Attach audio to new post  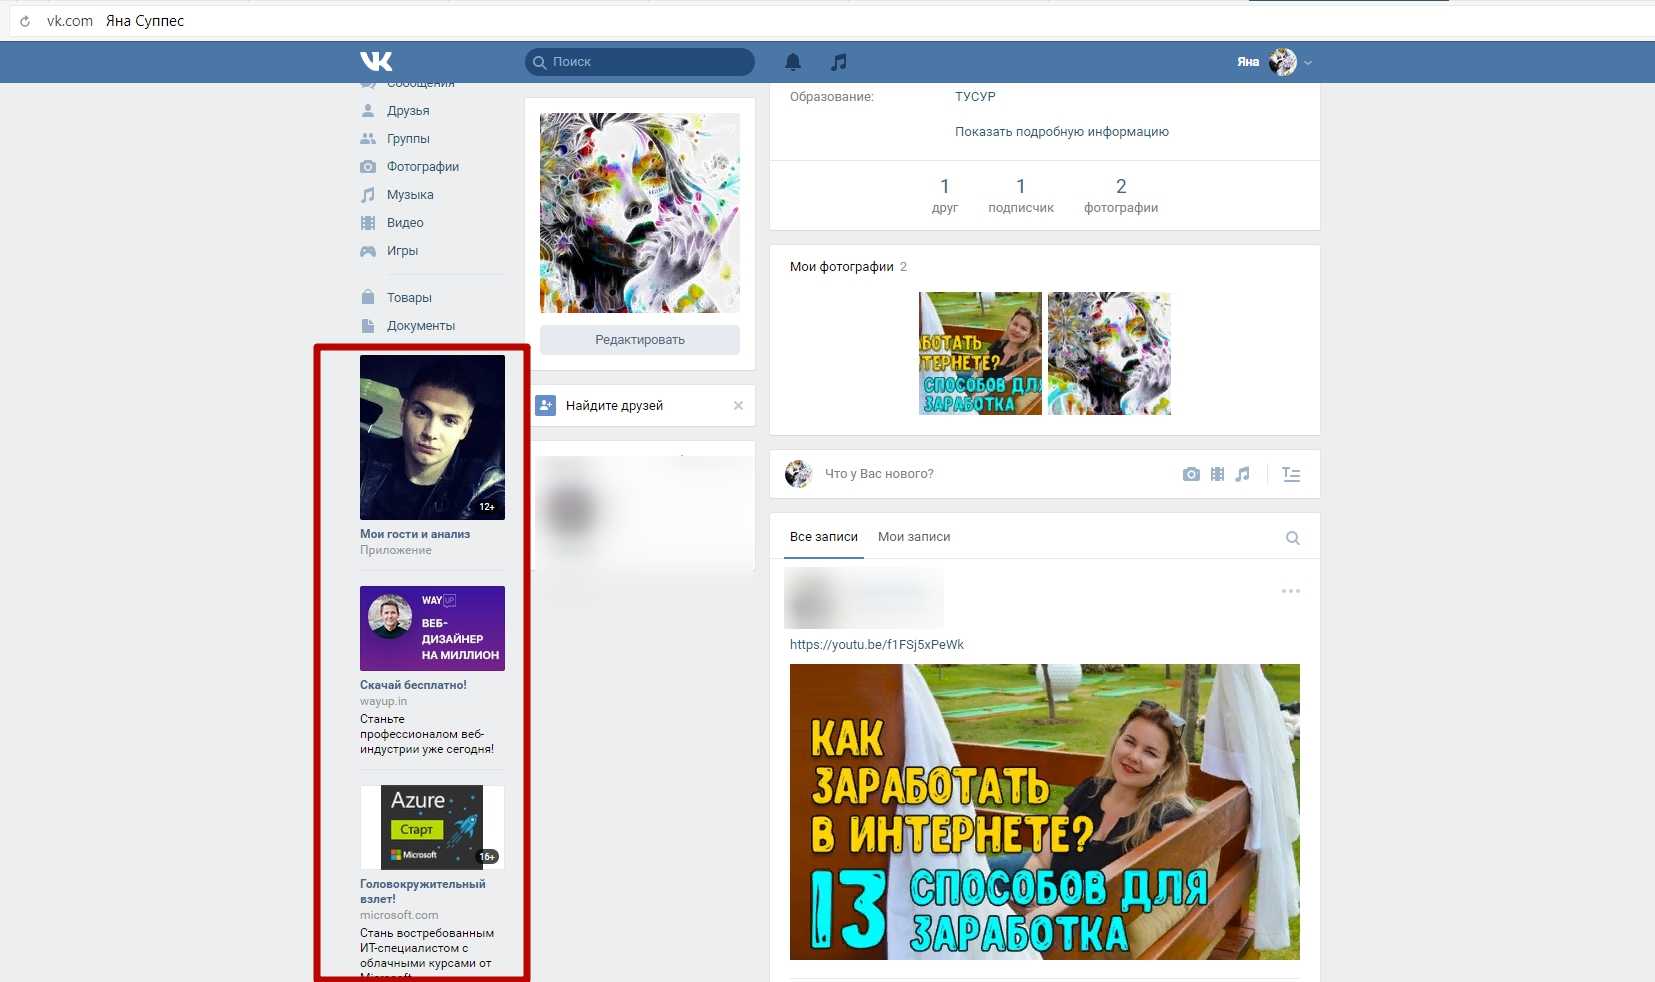1242,474
